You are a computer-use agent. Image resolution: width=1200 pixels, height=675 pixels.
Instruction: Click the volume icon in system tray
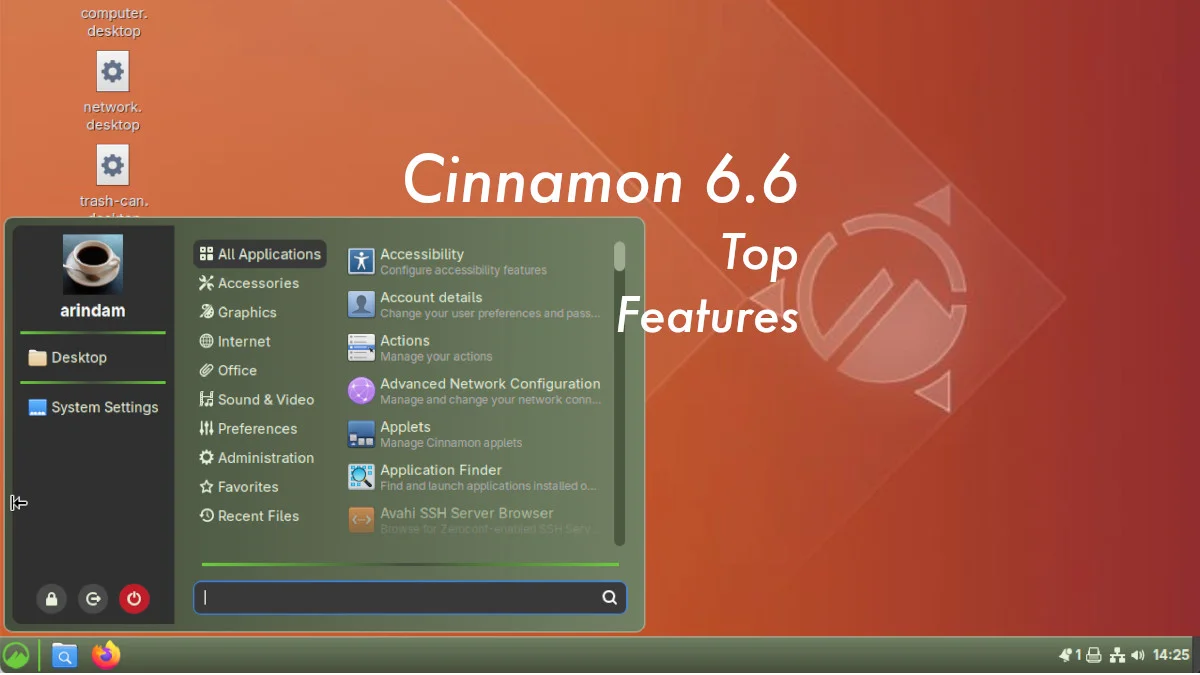pyautogui.click(x=1139, y=656)
